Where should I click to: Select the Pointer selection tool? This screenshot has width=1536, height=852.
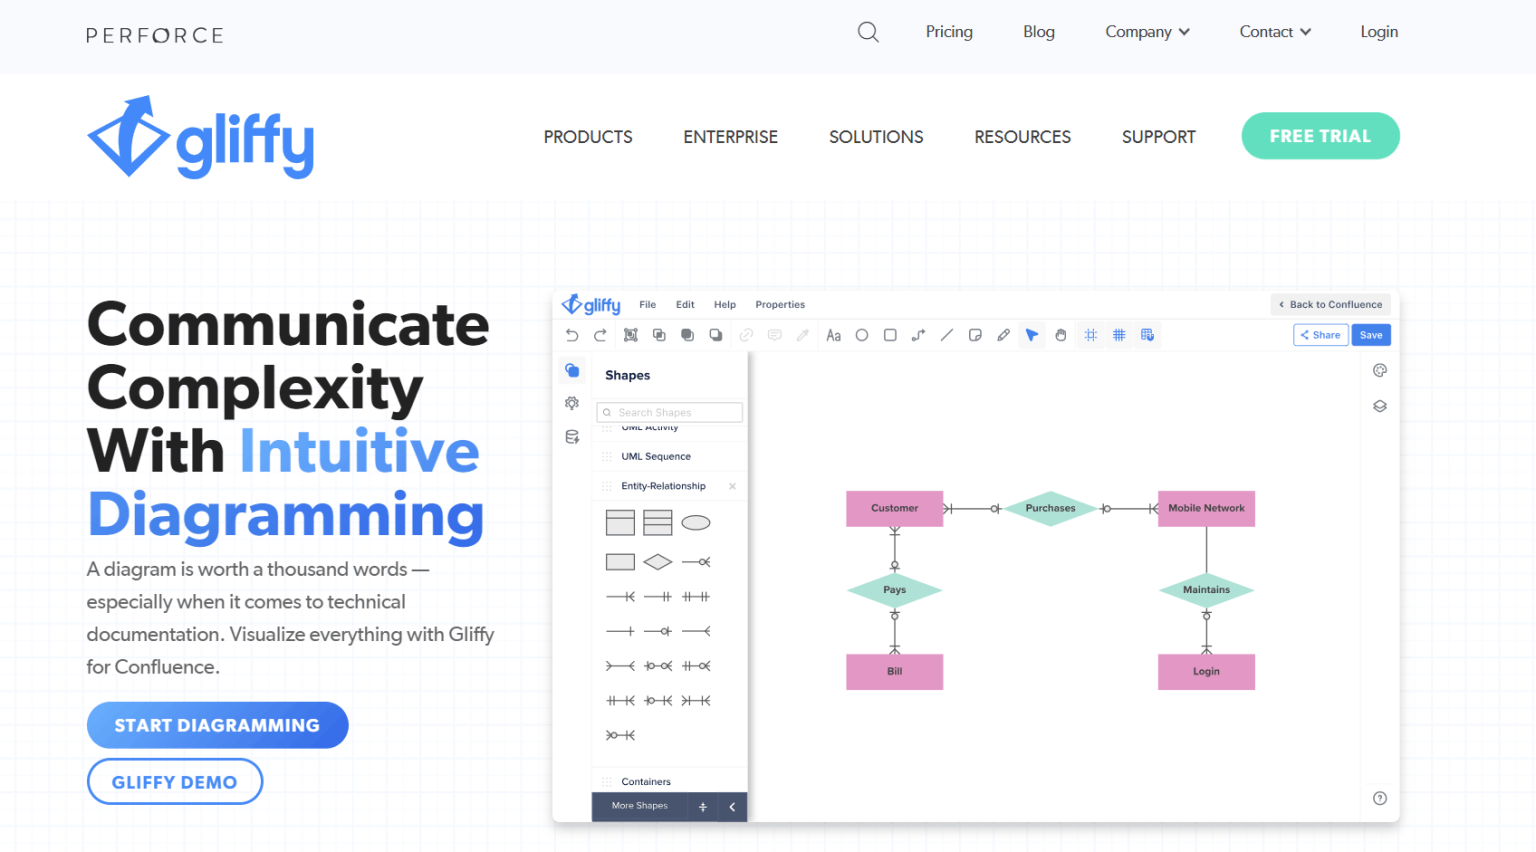(1031, 335)
